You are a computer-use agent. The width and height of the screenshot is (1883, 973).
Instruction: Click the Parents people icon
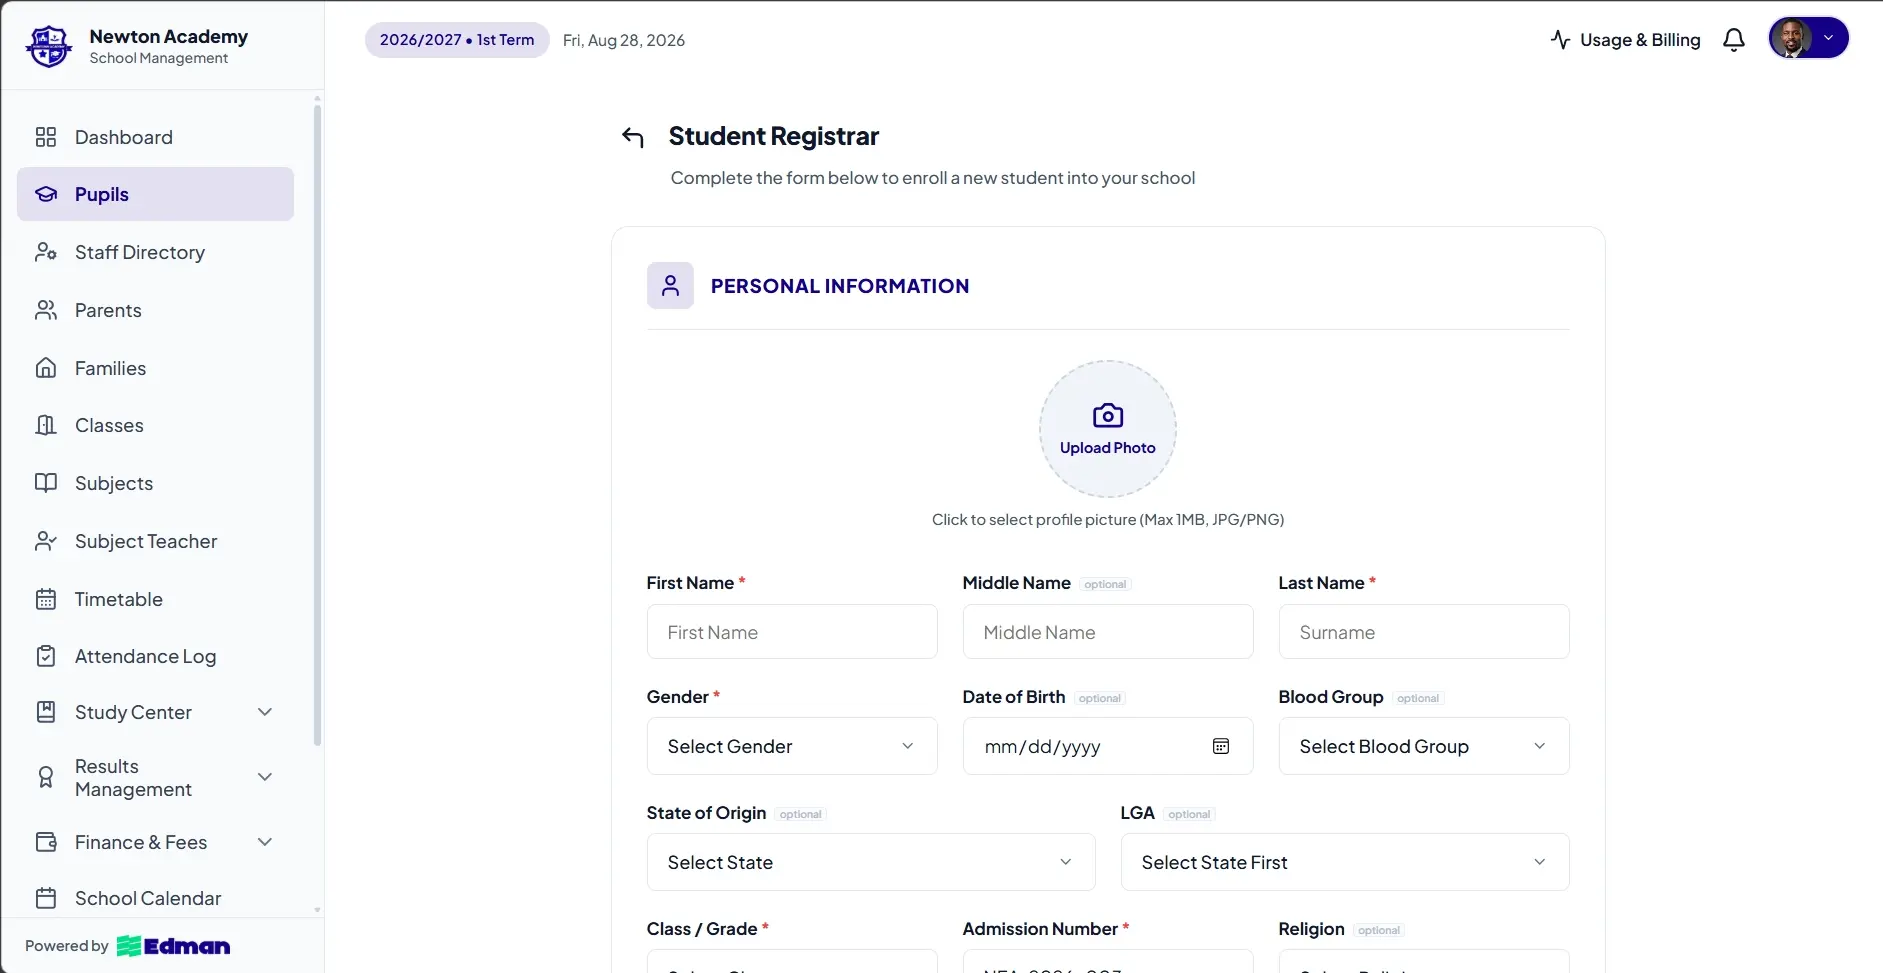click(x=46, y=310)
